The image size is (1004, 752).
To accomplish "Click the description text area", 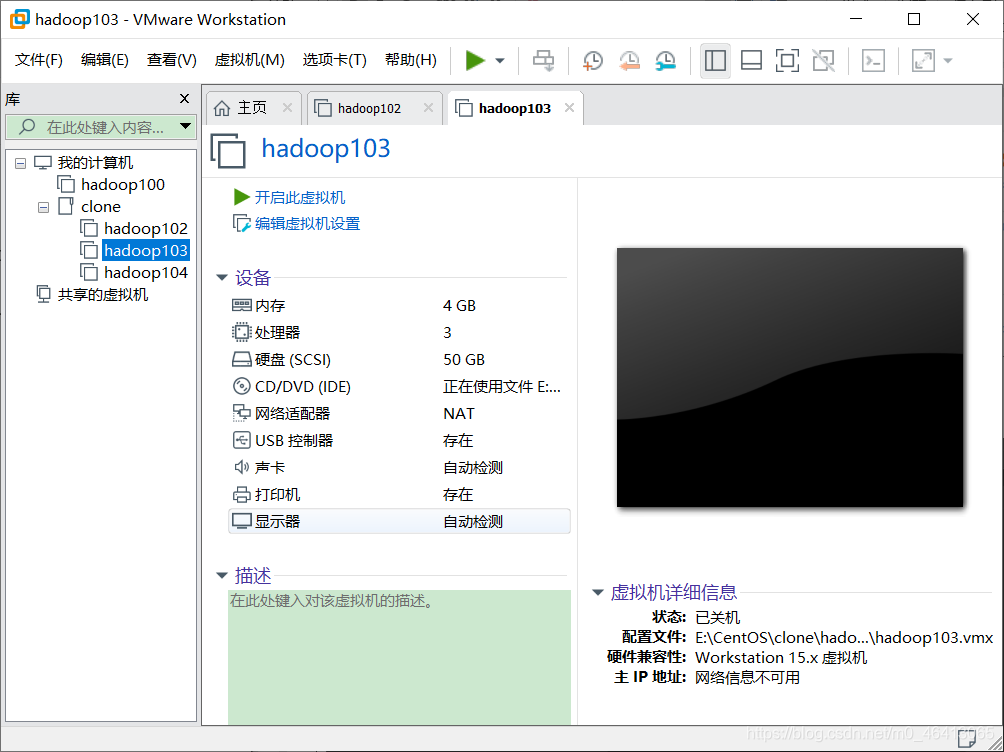I will click(x=399, y=657).
